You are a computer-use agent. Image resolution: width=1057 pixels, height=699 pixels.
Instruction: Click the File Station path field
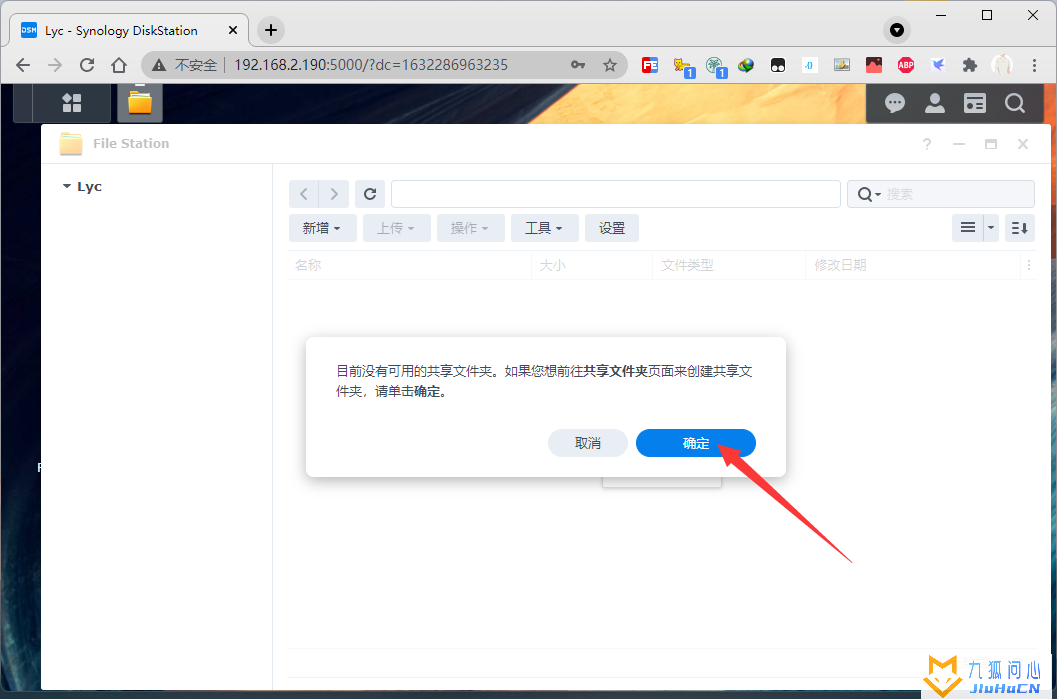pyautogui.click(x=615, y=194)
